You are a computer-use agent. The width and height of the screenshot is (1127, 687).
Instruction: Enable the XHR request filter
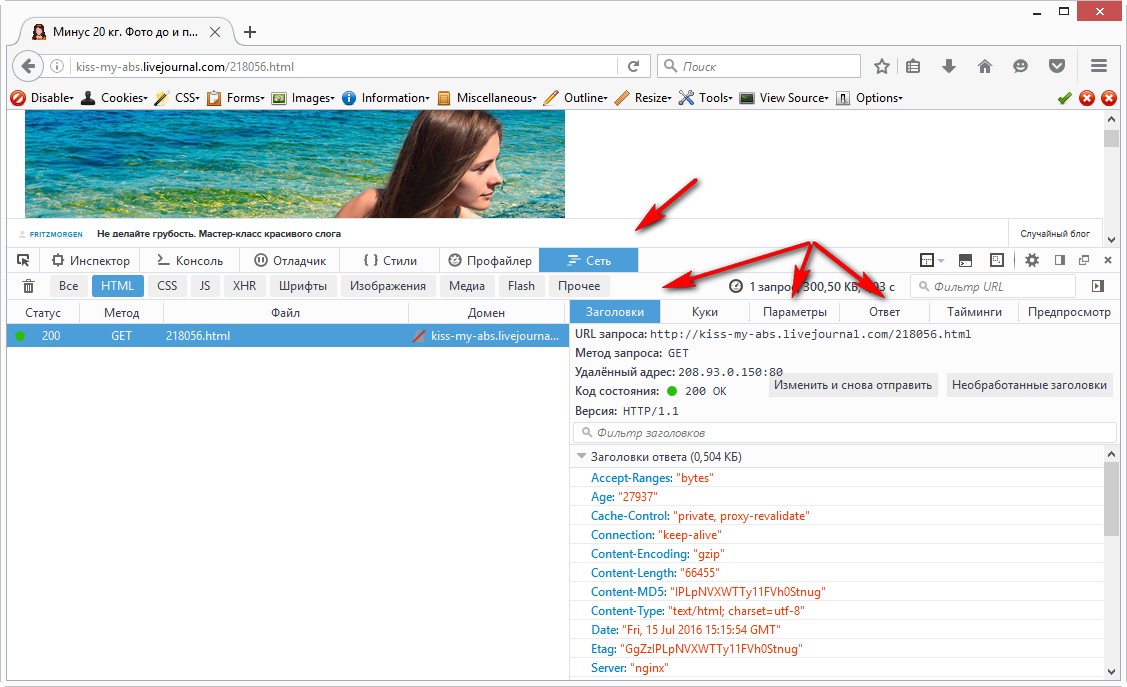point(244,286)
